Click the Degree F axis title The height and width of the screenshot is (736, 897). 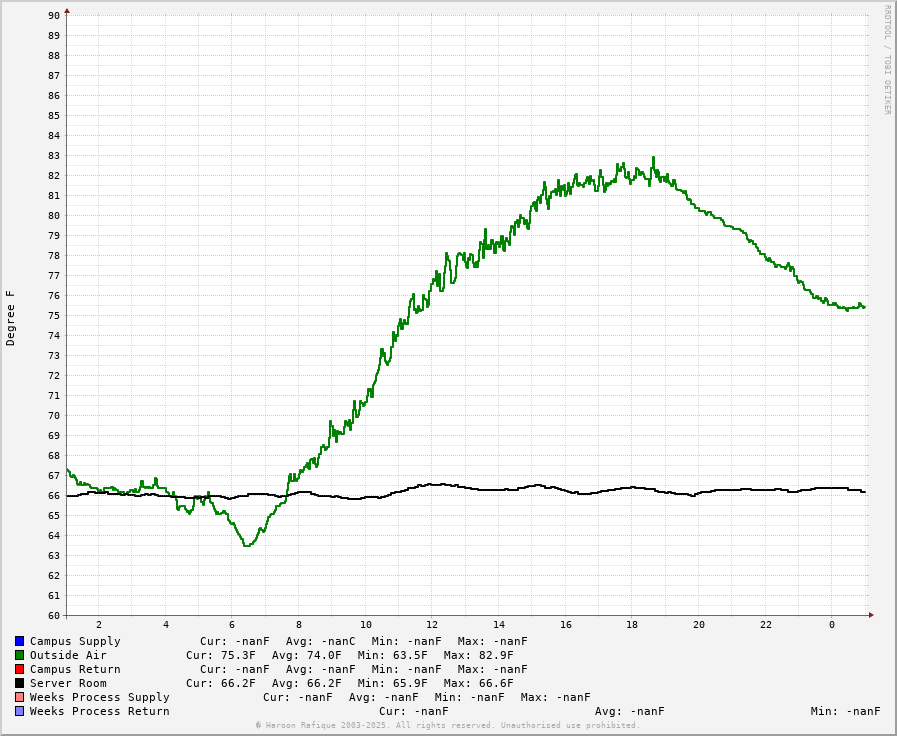[x=11, y=318]
